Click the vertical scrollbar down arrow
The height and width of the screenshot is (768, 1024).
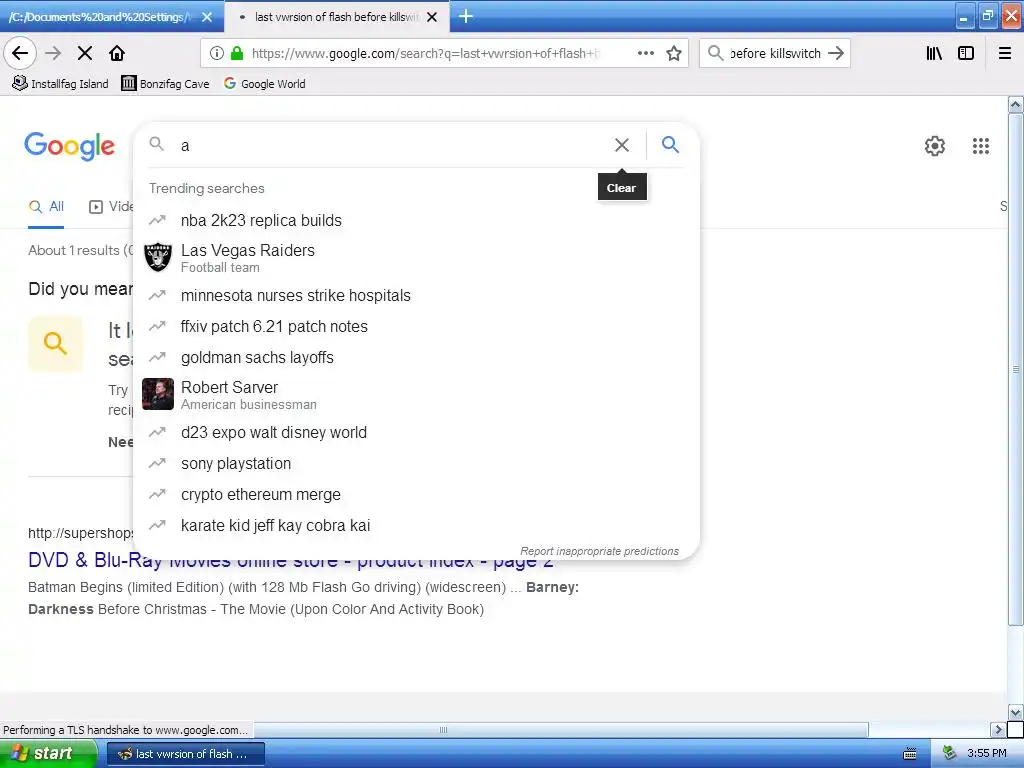pyautogui.click(x=1016, y=712)
